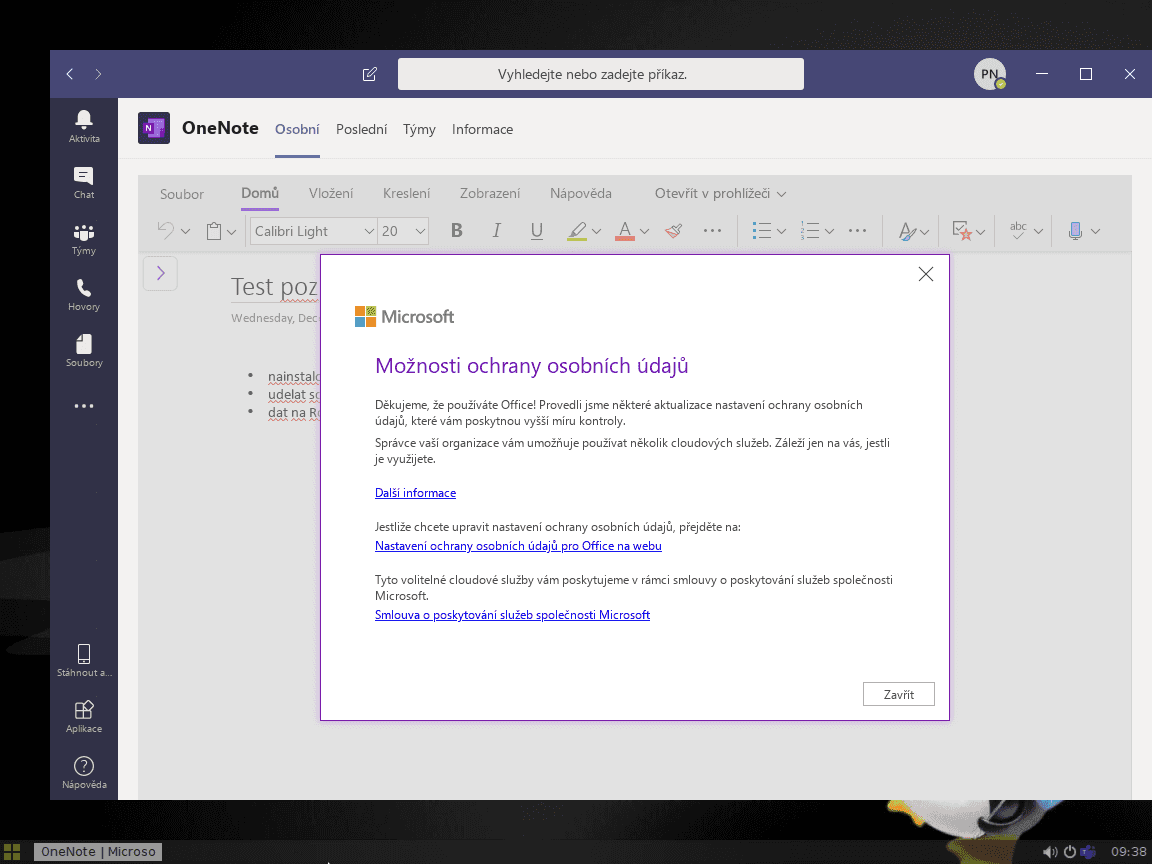The image size is (1152, 864).
Task: Select the Poslední tab
Action: pos(361,130)
